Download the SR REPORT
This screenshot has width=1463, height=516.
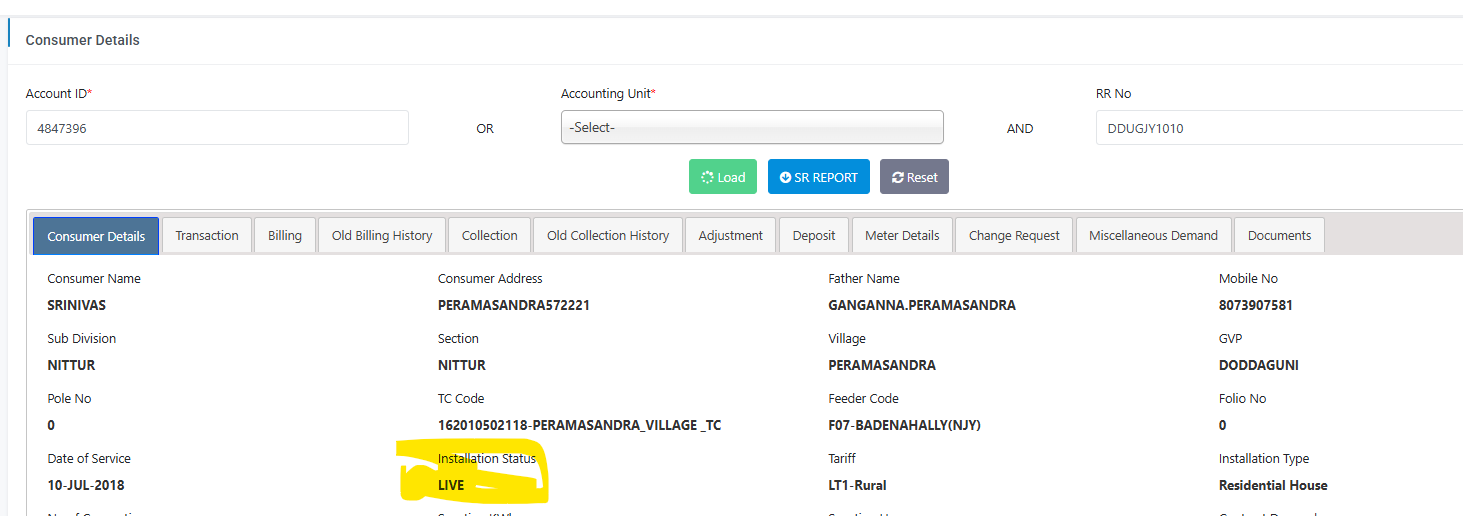pyautogui.click(x=819, y=177)
